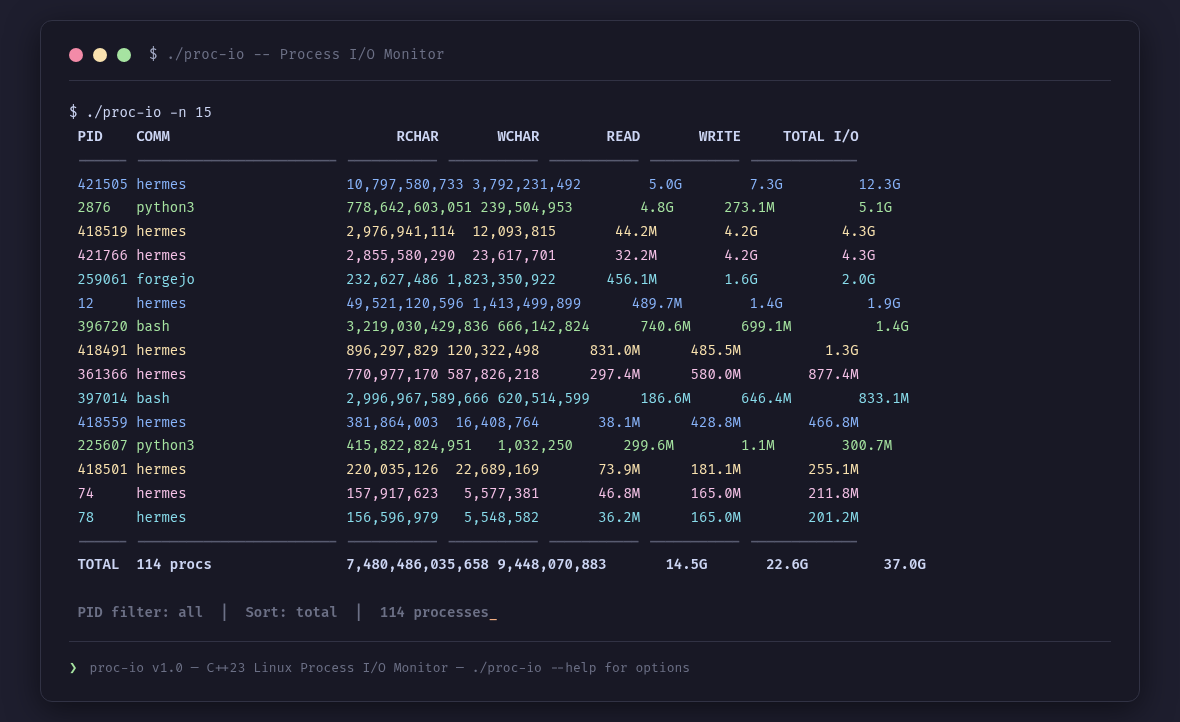Click total I/O value 1.9G
Screen dimensions: 1180x722
click(883, 303)
